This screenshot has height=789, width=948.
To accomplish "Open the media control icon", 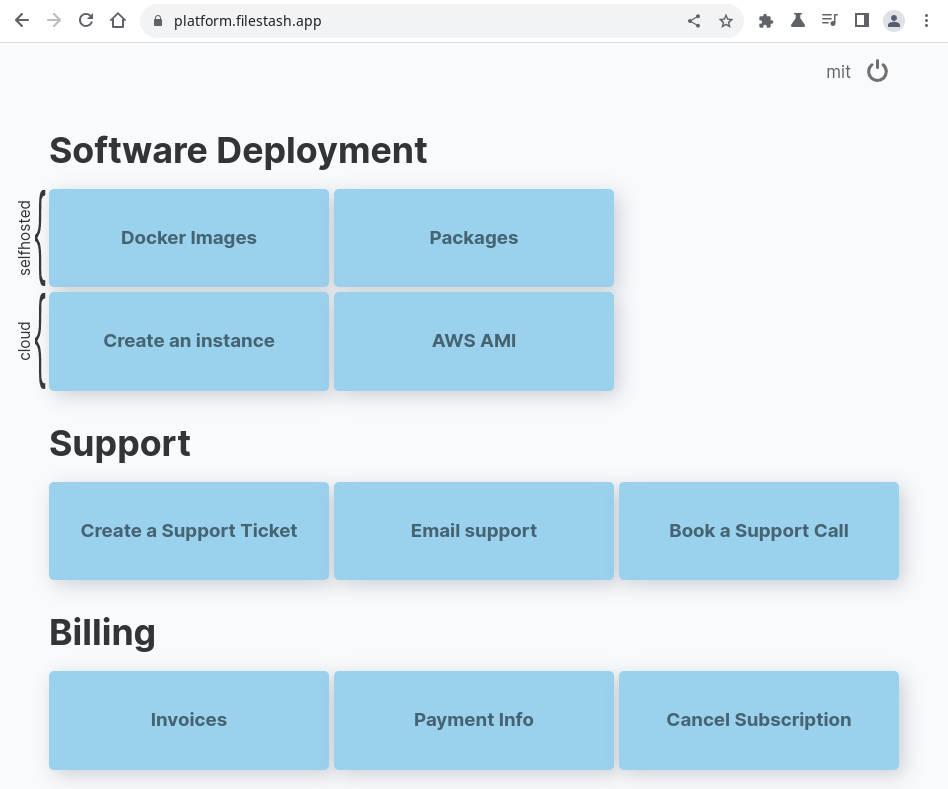I will coord(830,20).
